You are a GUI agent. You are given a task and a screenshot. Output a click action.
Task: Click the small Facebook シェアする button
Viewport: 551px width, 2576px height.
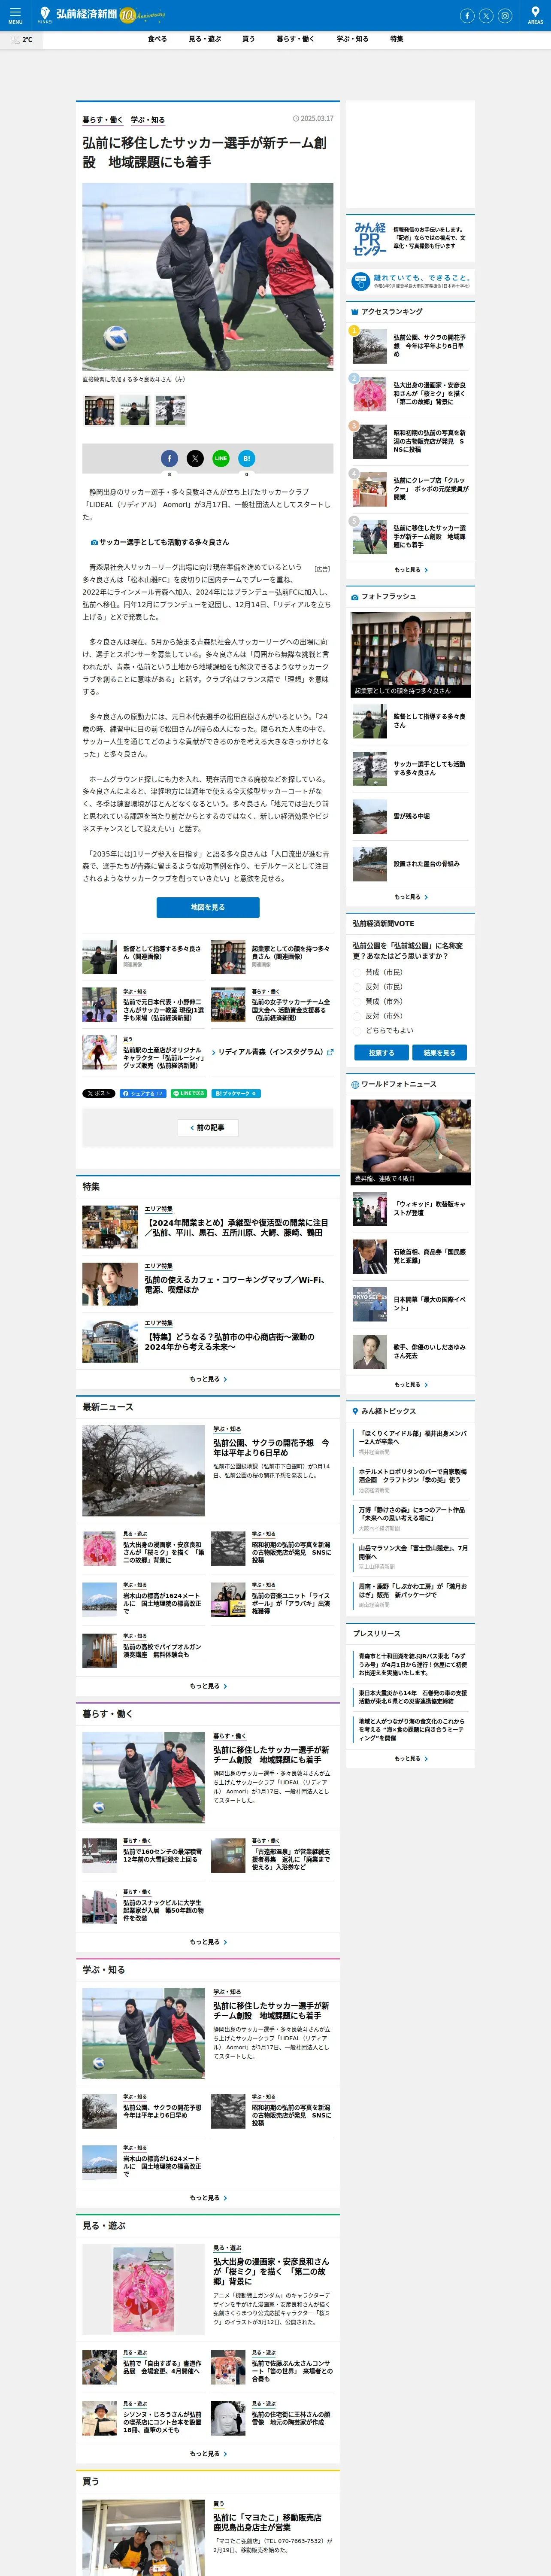pyautogui.click(x=142, y=1093)
